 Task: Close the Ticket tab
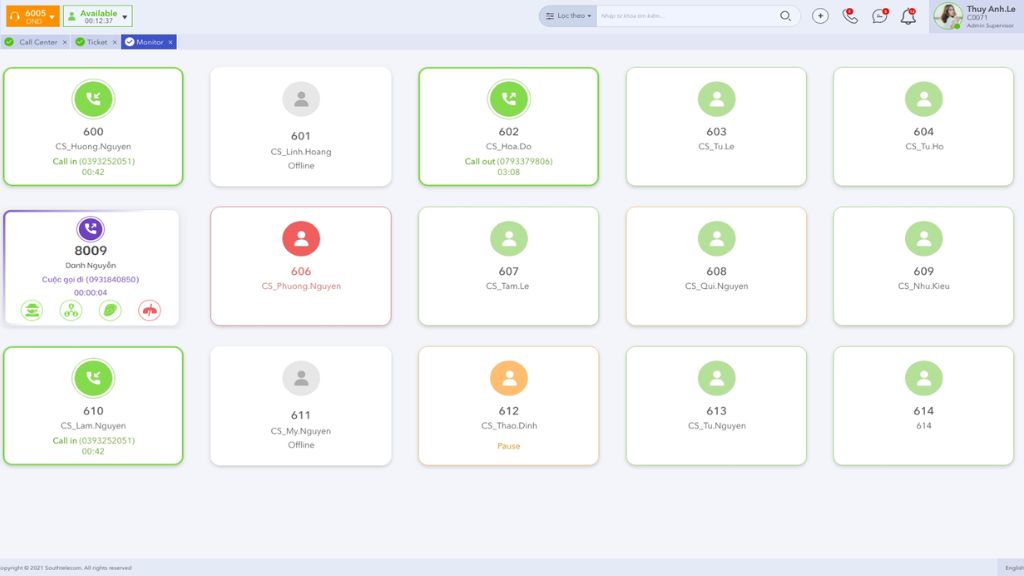[114, 42]
